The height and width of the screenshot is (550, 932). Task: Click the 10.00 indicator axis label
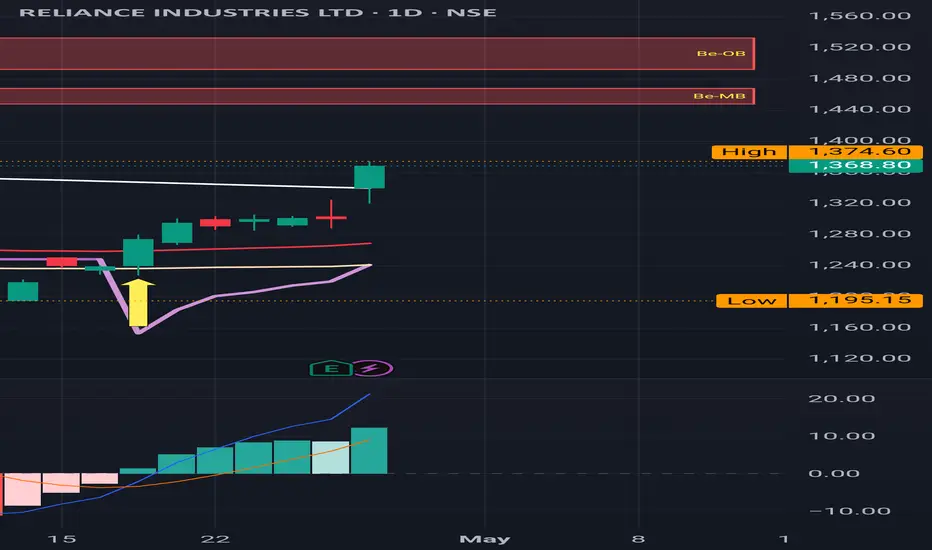click(x=842, y=436)
